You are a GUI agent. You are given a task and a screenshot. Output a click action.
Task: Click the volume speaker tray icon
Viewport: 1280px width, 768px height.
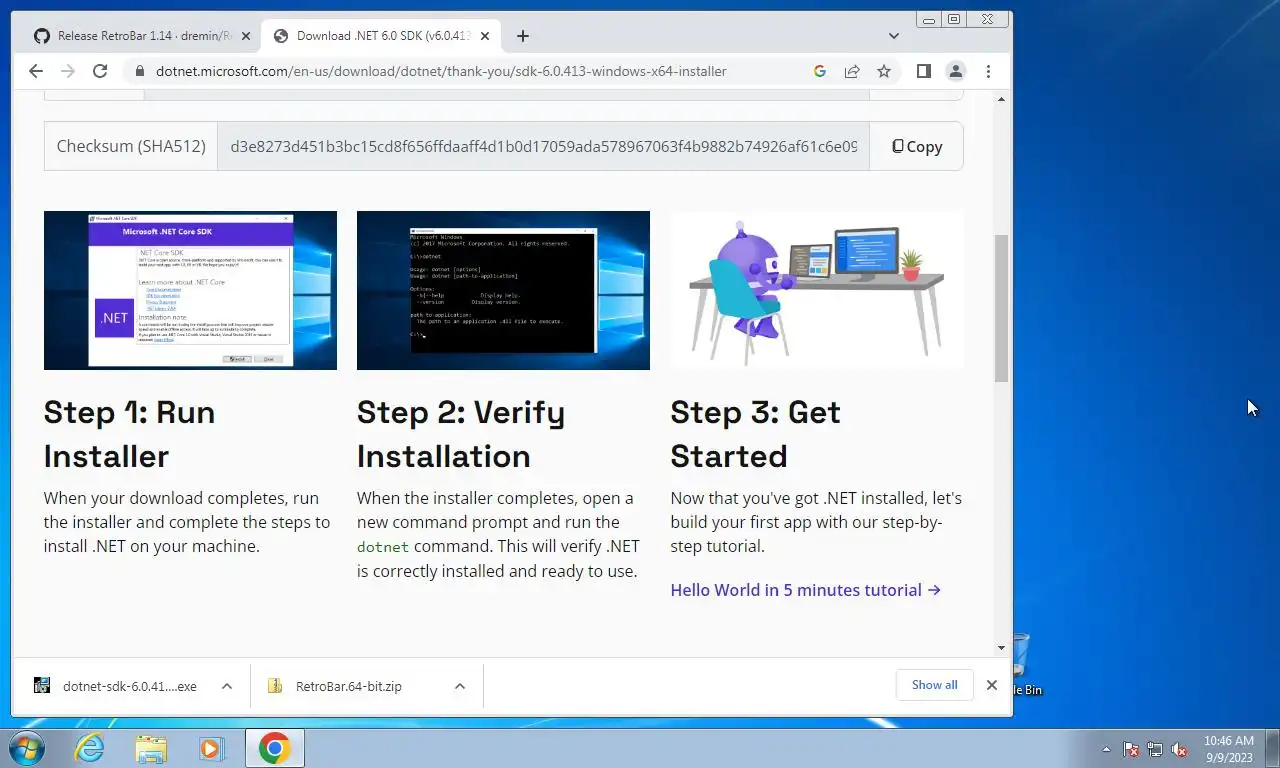[x=1179, y=749]
